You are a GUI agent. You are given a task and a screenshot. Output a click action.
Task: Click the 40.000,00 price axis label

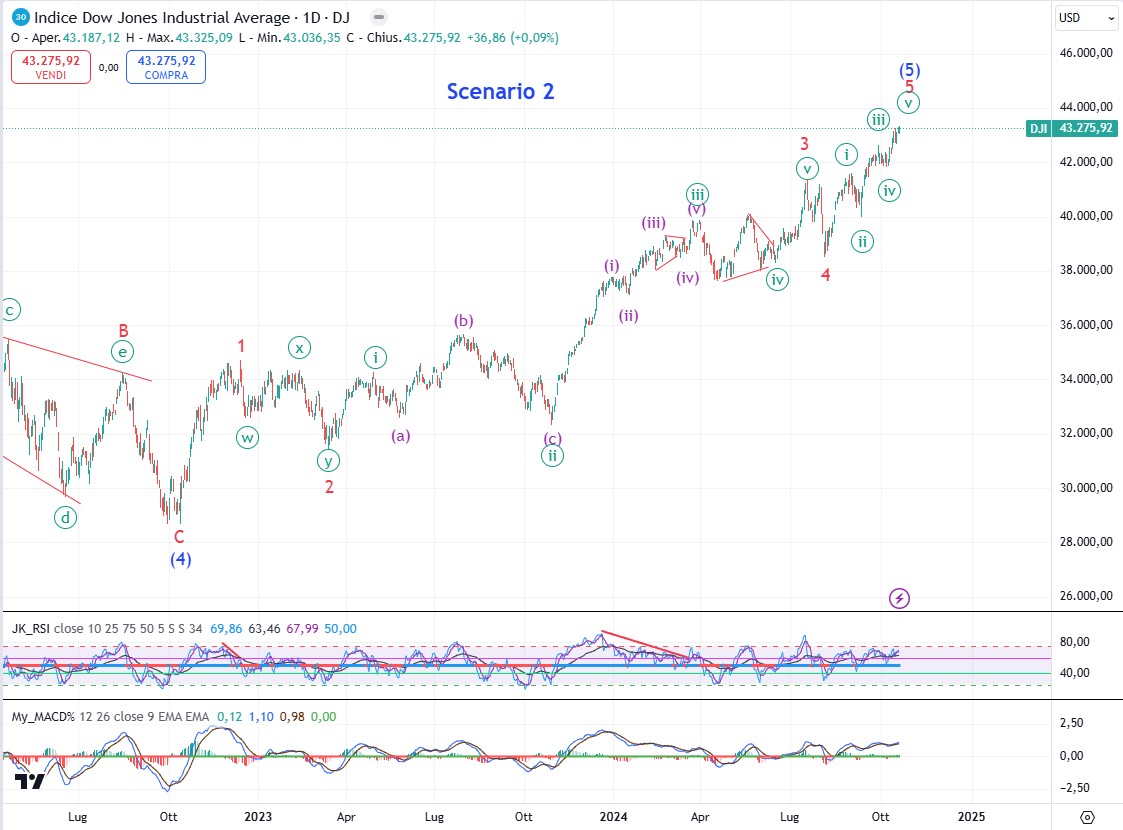tap(1086, 216)
